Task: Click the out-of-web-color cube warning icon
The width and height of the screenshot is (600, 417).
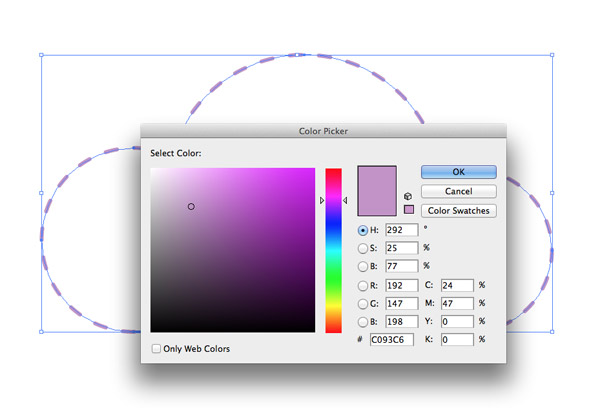Action: pyautogui.click(x=408, y=196)
